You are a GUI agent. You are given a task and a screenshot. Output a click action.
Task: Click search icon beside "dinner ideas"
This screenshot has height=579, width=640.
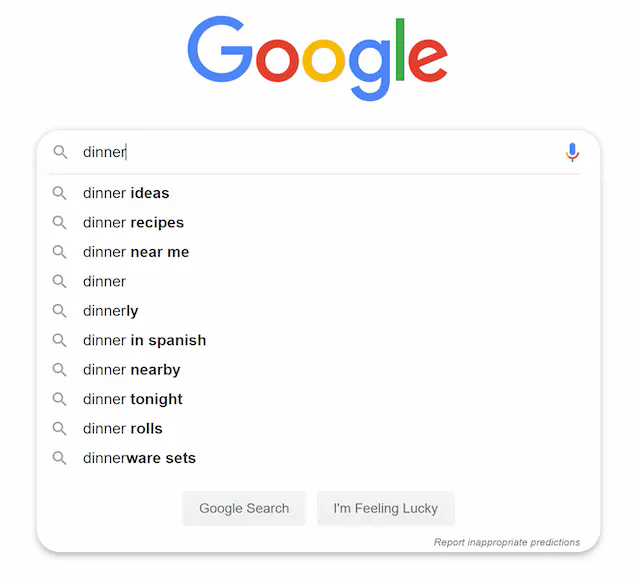[x=60, y=193]
